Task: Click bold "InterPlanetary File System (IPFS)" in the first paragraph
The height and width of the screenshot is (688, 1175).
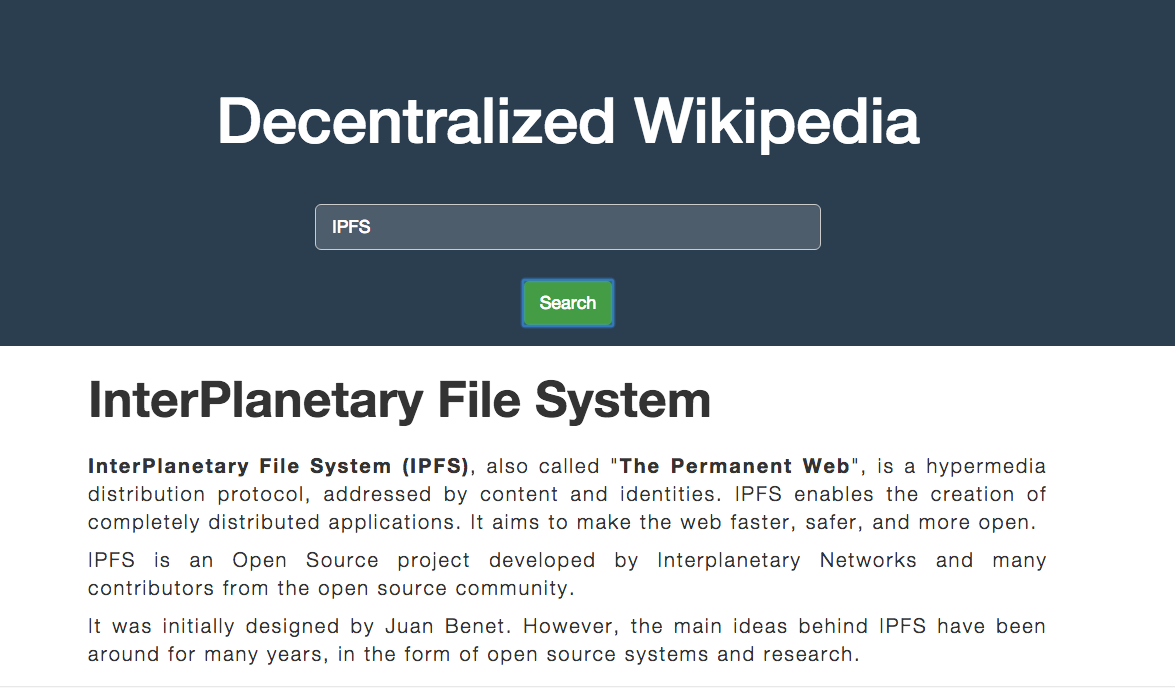Action: pyautogui.click(x=278, y=466)
